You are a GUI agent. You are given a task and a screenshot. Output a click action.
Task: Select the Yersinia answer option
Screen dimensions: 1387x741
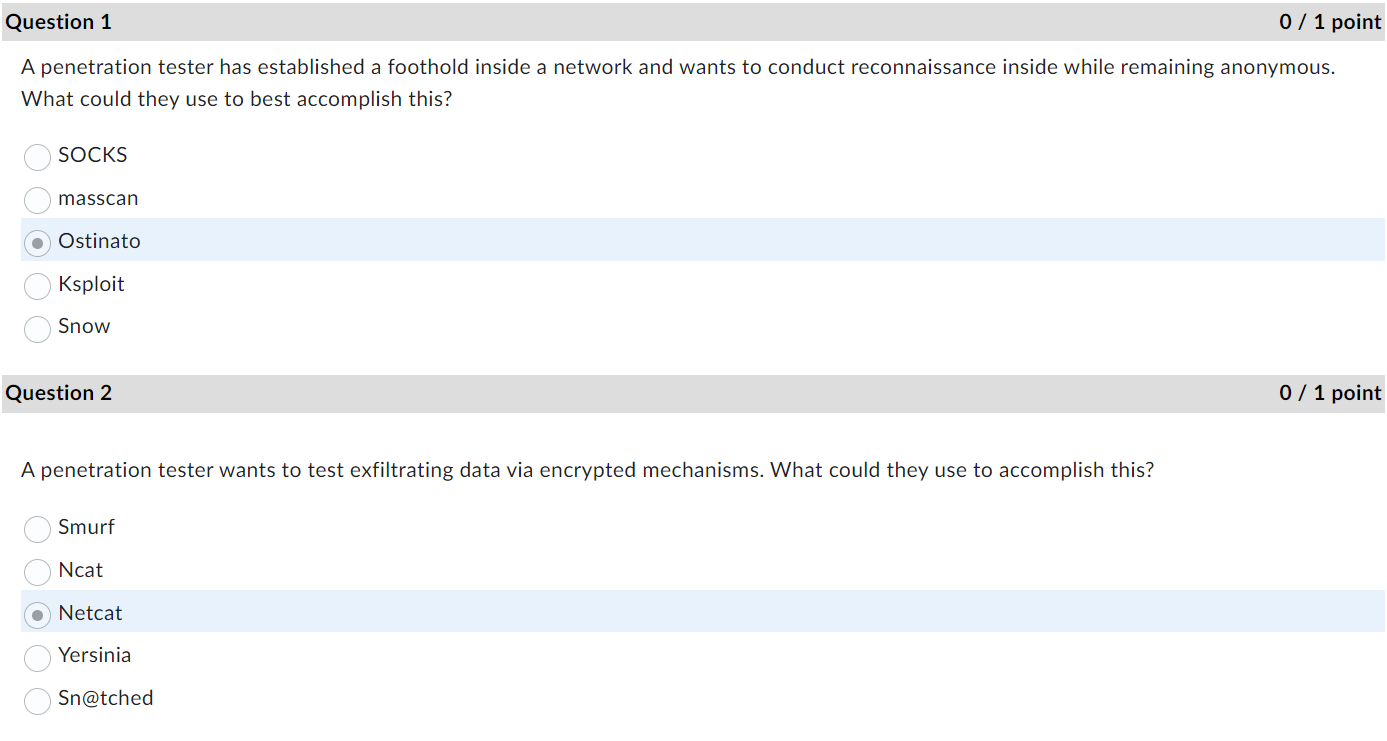click(37, 658)
